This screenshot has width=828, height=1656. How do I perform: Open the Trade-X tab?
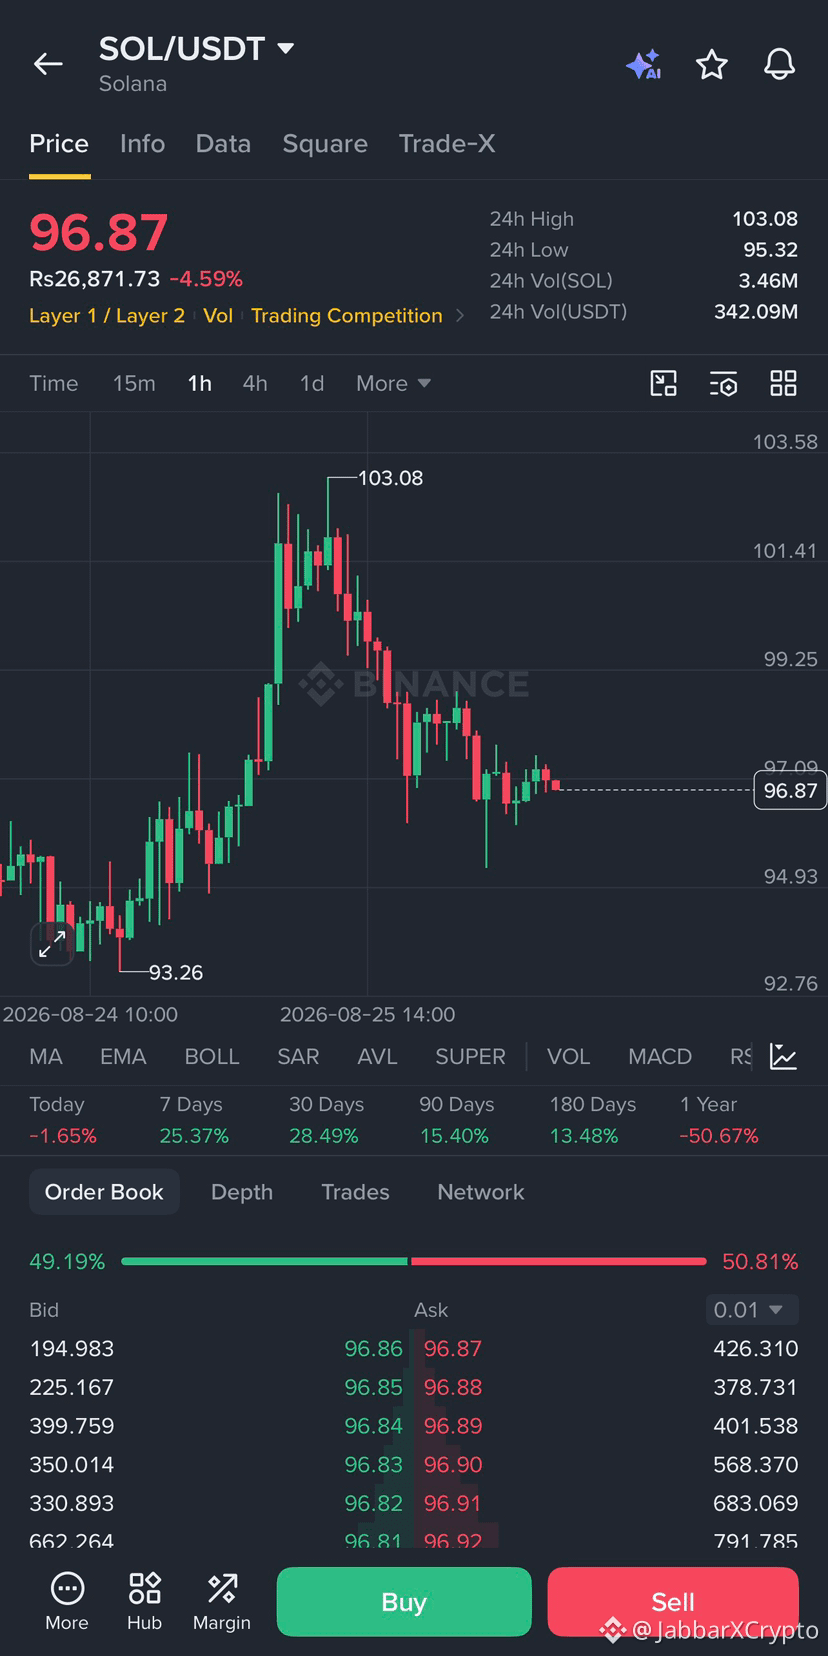[x=447, y=144]
